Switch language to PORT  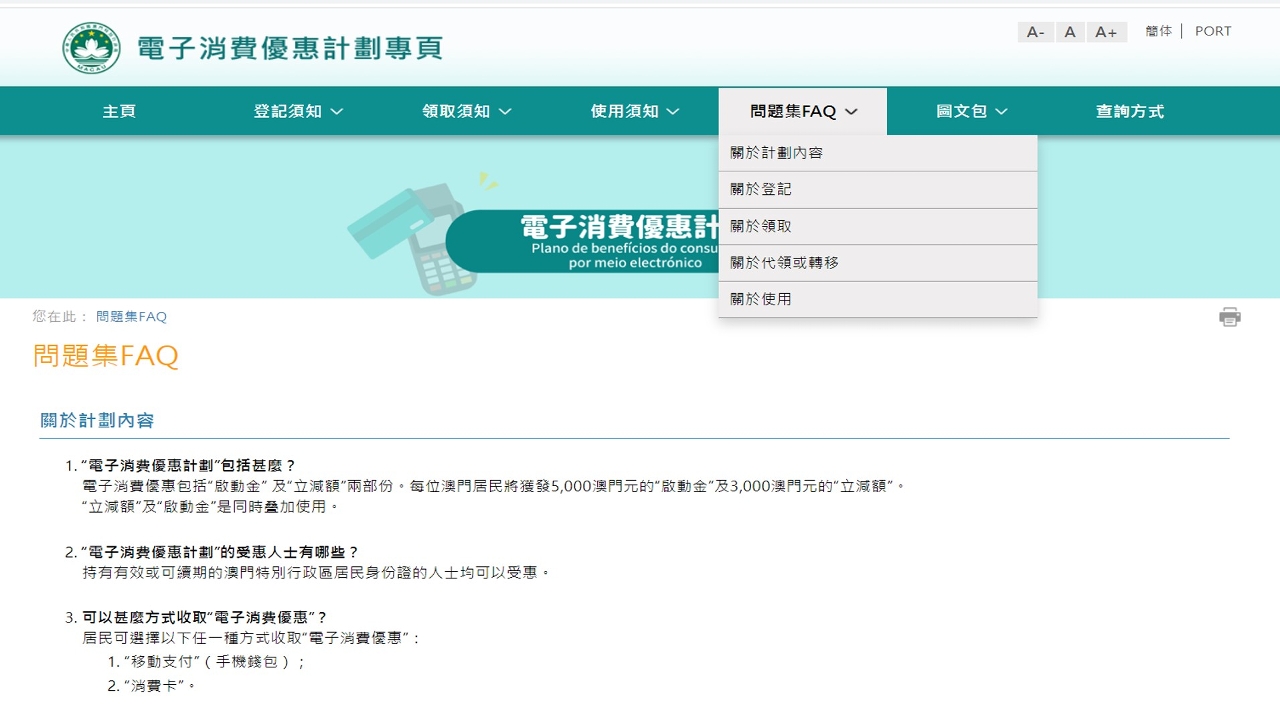coord(1213,31)
